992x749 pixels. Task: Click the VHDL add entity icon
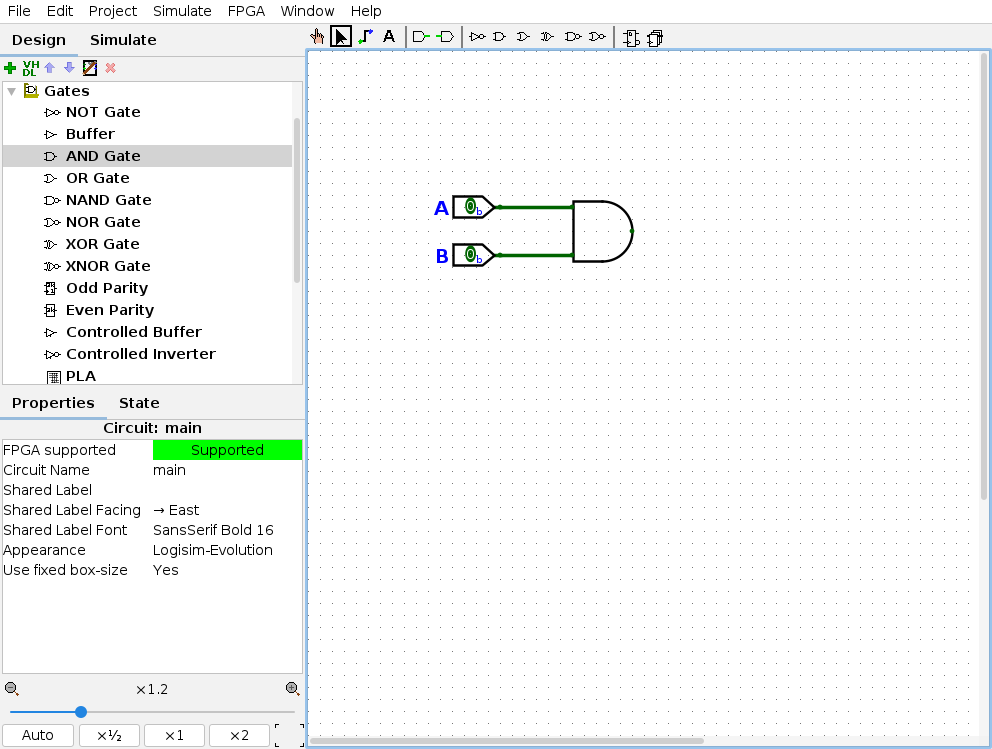coord(29,68)
